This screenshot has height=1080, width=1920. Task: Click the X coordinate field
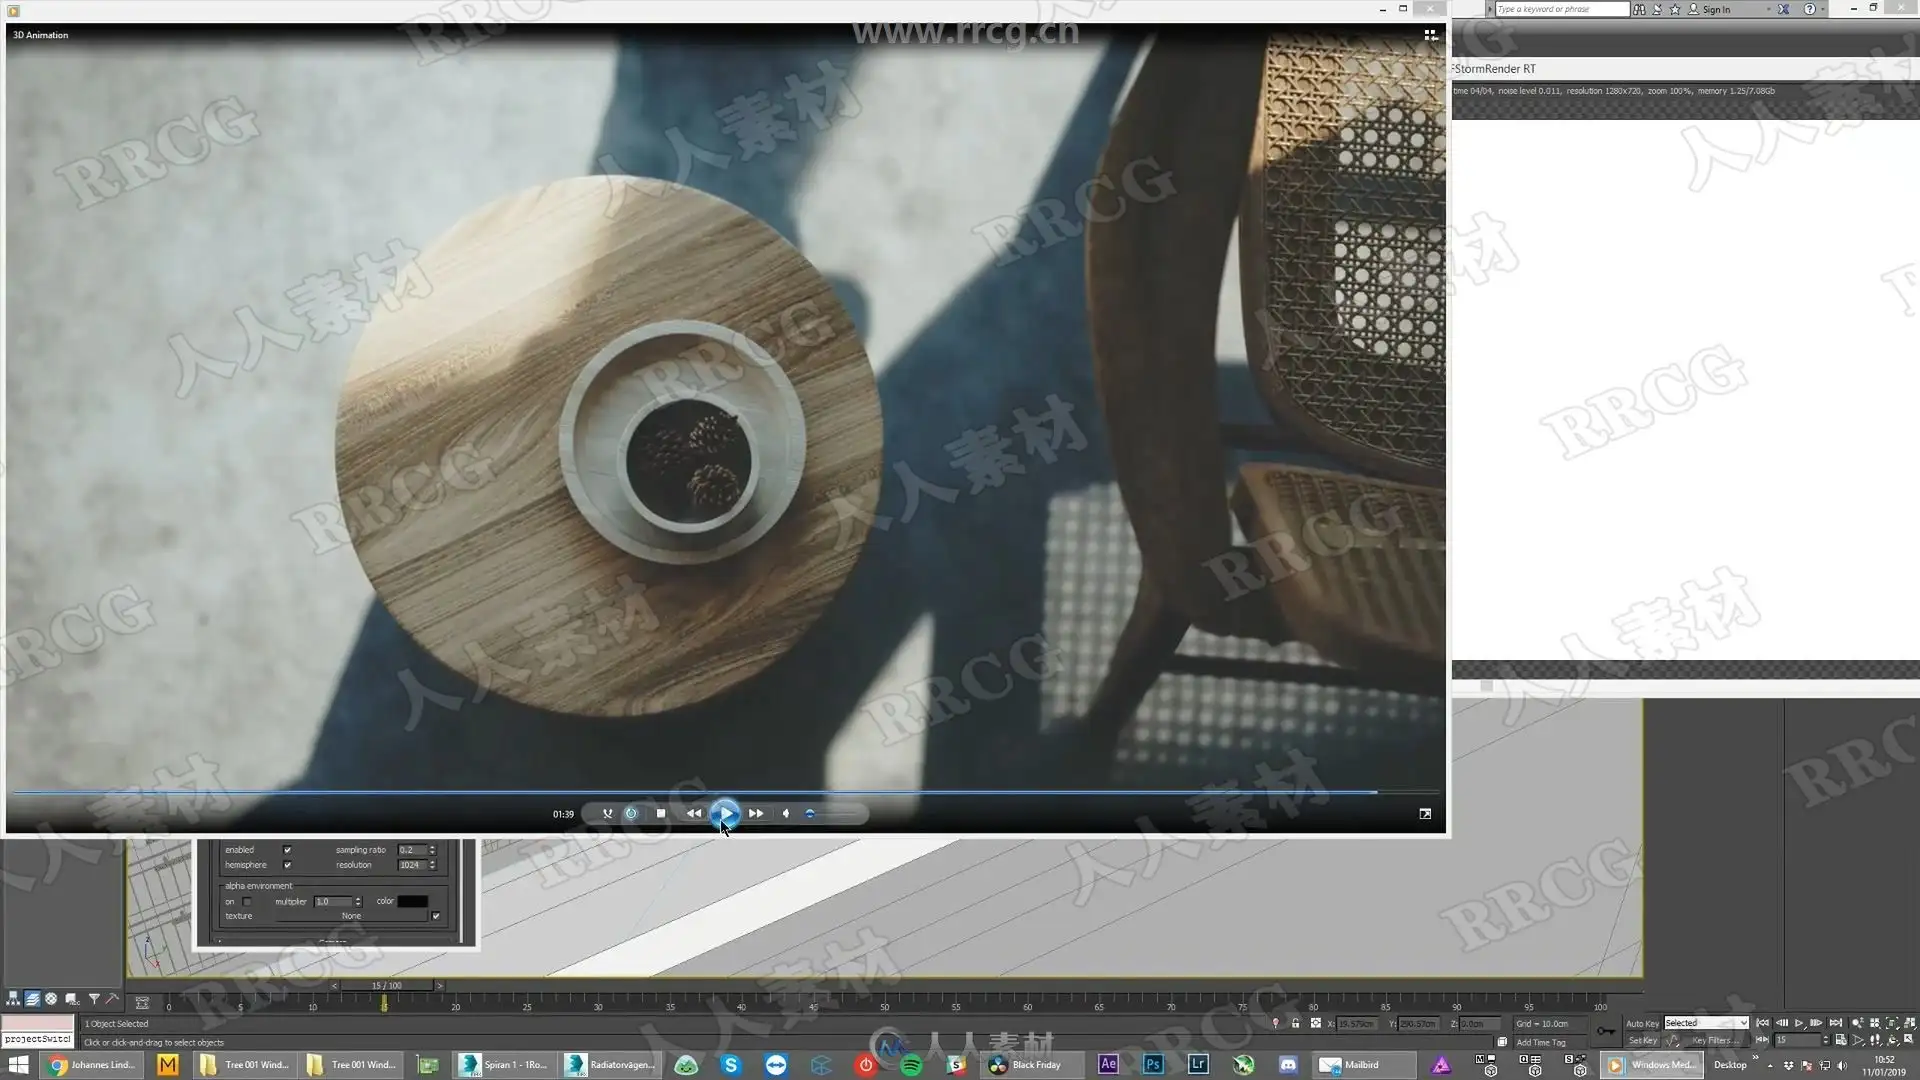tap(1358, 1024)
